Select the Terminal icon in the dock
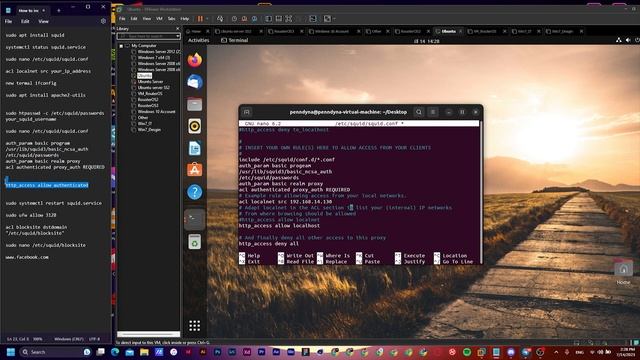This screenshot has width=640, height=360. click(195, 220)
